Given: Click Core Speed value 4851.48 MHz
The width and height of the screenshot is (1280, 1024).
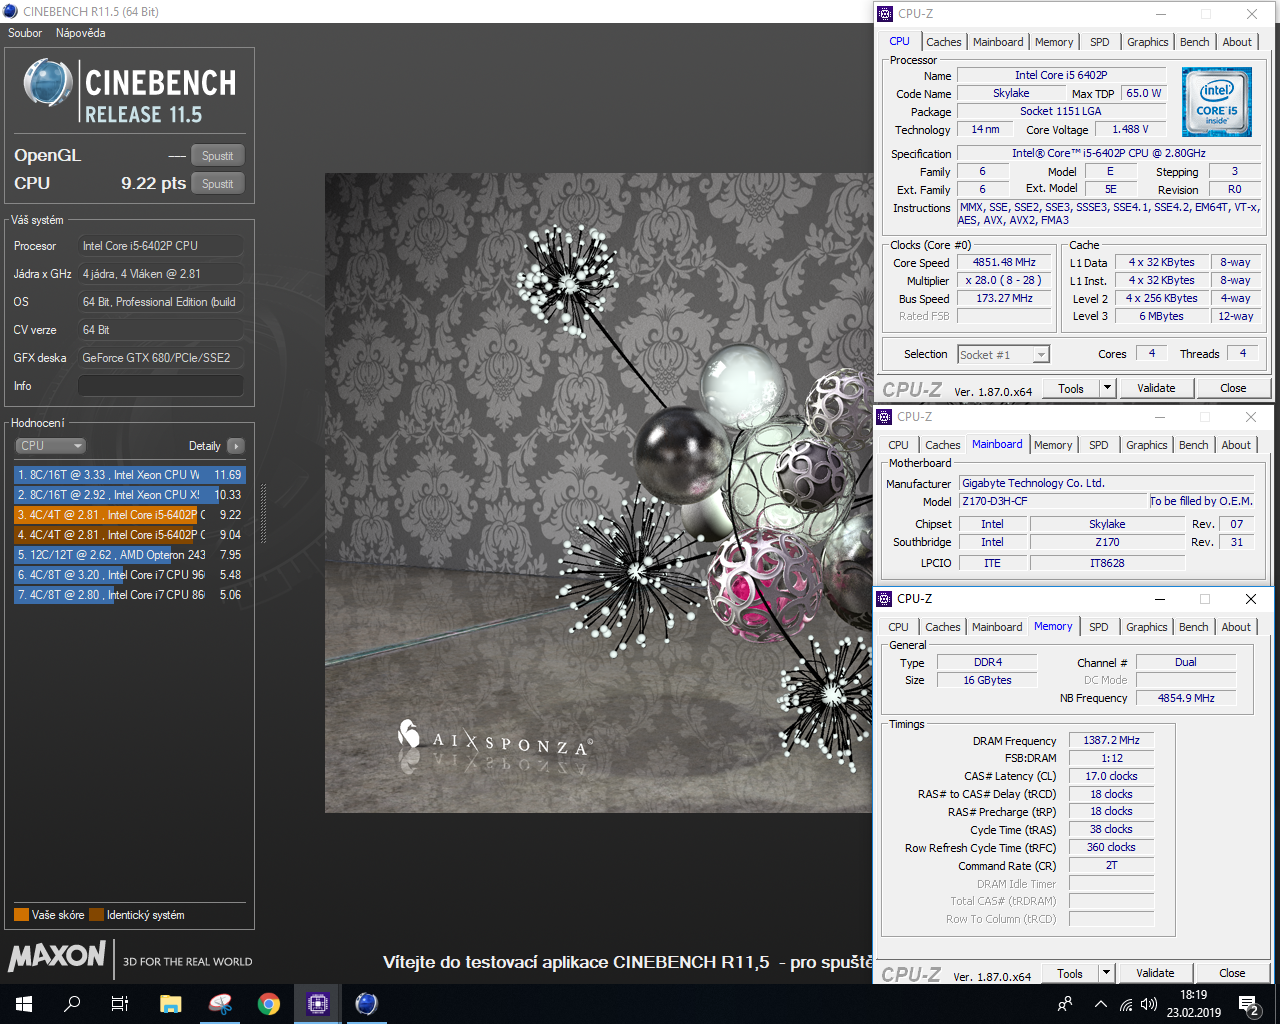Looking at the screenshot, I should tap(1004, 262).
